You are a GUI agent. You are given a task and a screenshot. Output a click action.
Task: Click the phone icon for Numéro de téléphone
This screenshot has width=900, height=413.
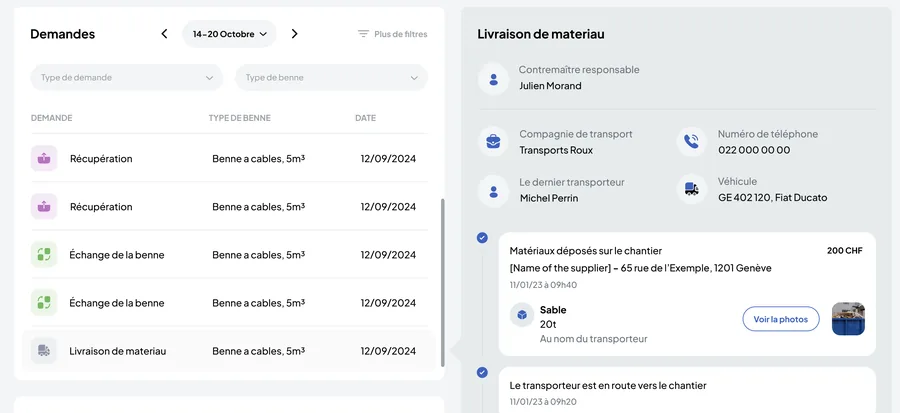tap(692, 142)
